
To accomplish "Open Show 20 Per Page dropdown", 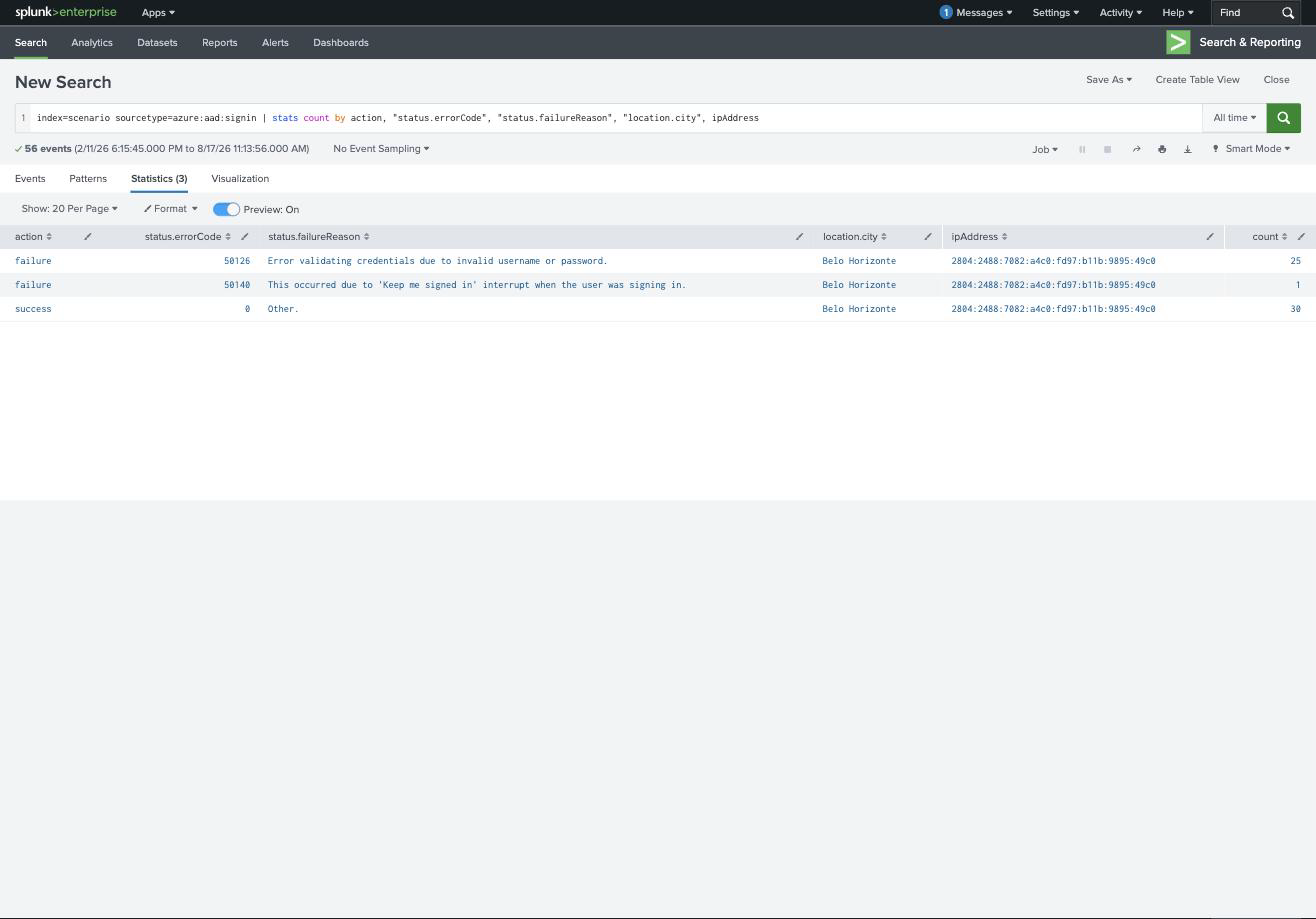I will [69, 209].
